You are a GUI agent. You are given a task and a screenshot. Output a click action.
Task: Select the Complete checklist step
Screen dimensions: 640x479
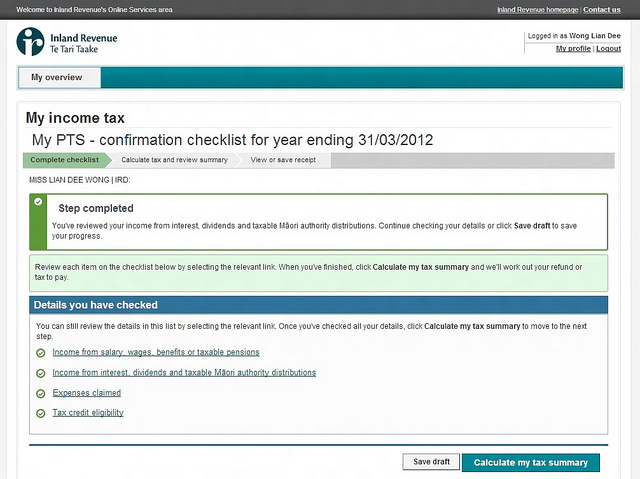(x=64, y=160)
